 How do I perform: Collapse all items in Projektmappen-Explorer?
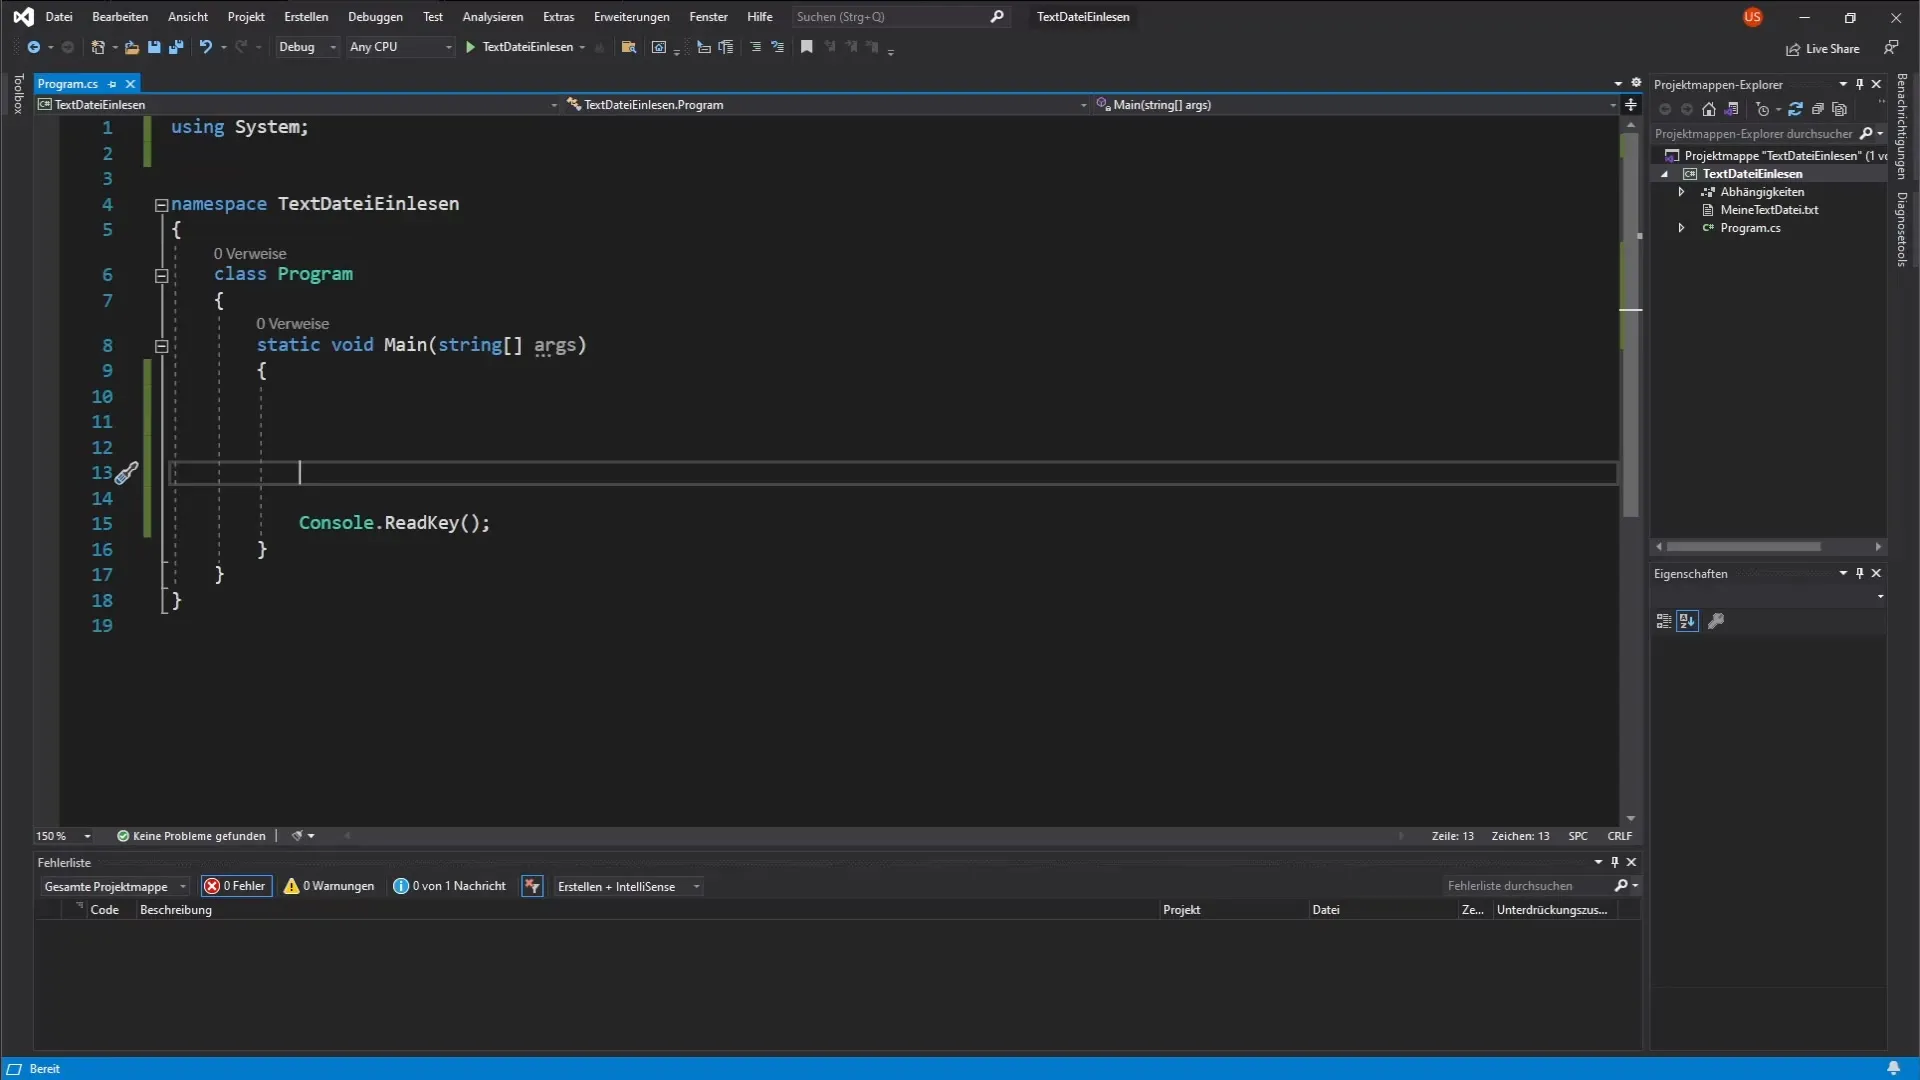coord(1817,109)
